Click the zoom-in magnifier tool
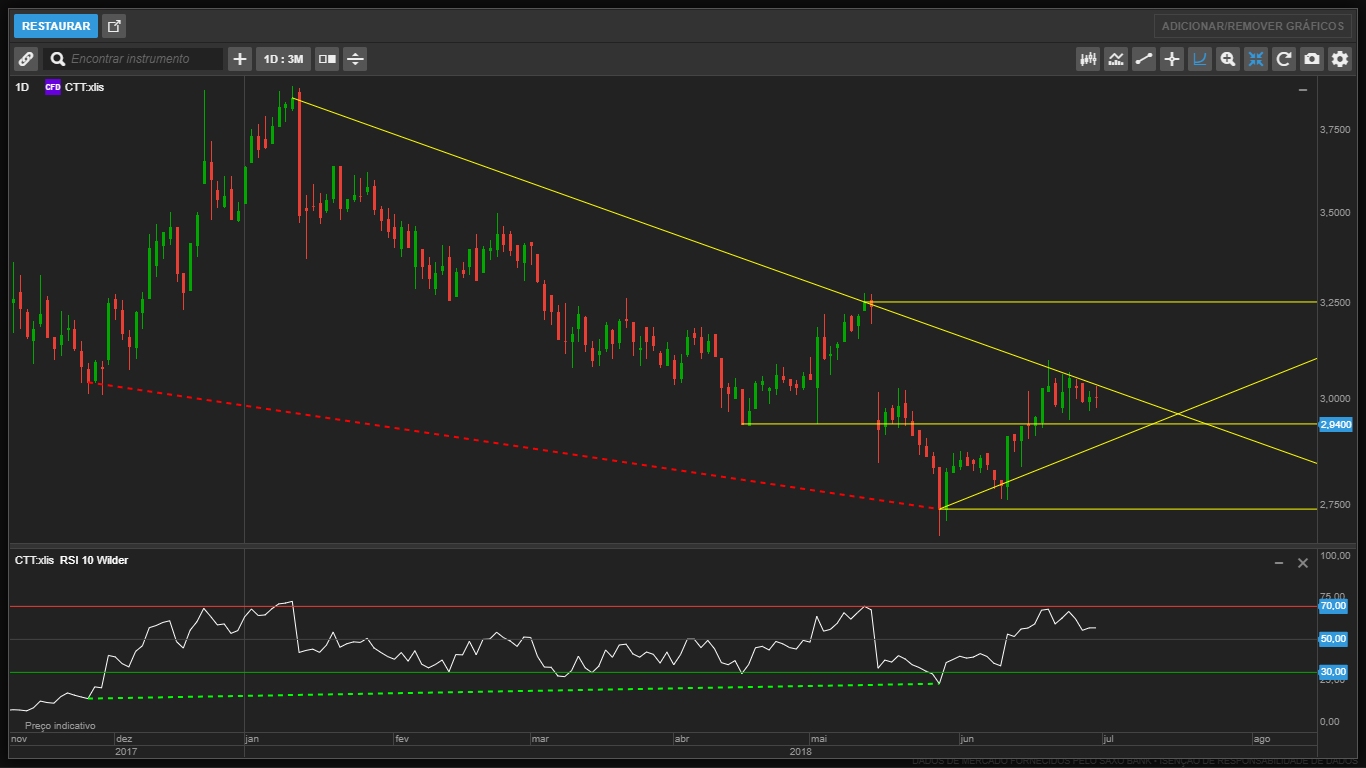 coord(1228,59)
